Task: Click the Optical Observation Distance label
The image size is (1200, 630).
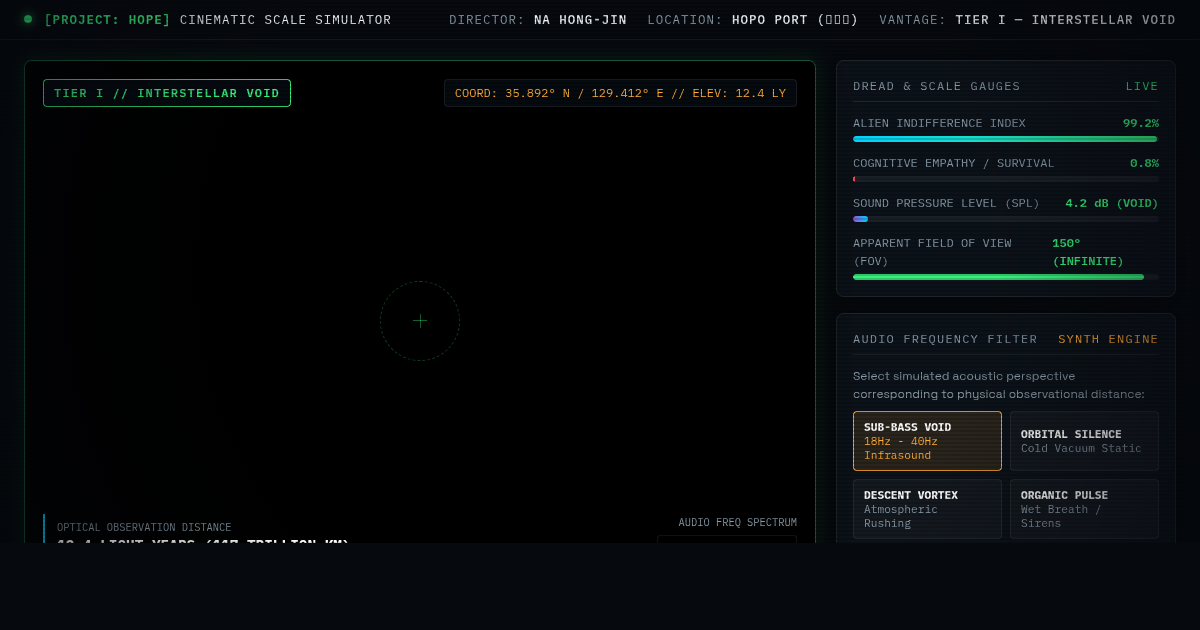Action: pyautogui.click(x=144, y=527)
